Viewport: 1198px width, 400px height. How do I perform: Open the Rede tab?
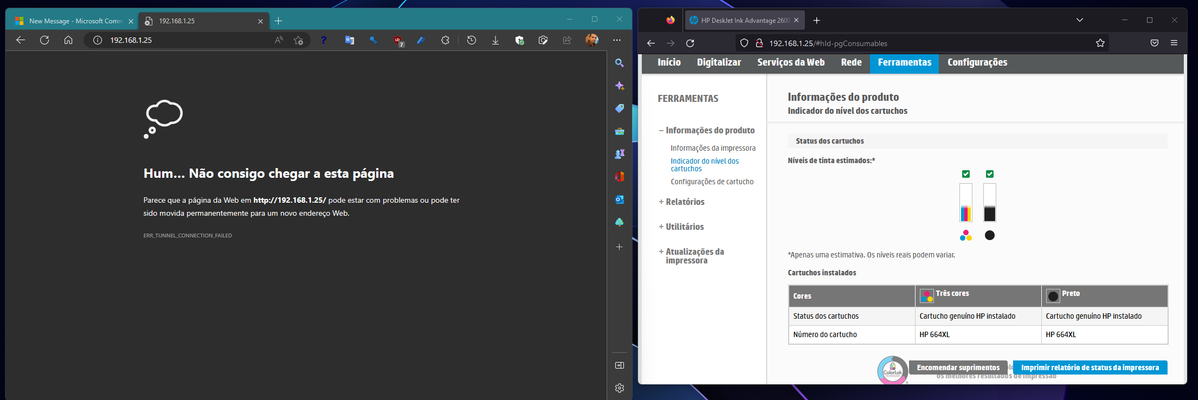coord(851,63)
